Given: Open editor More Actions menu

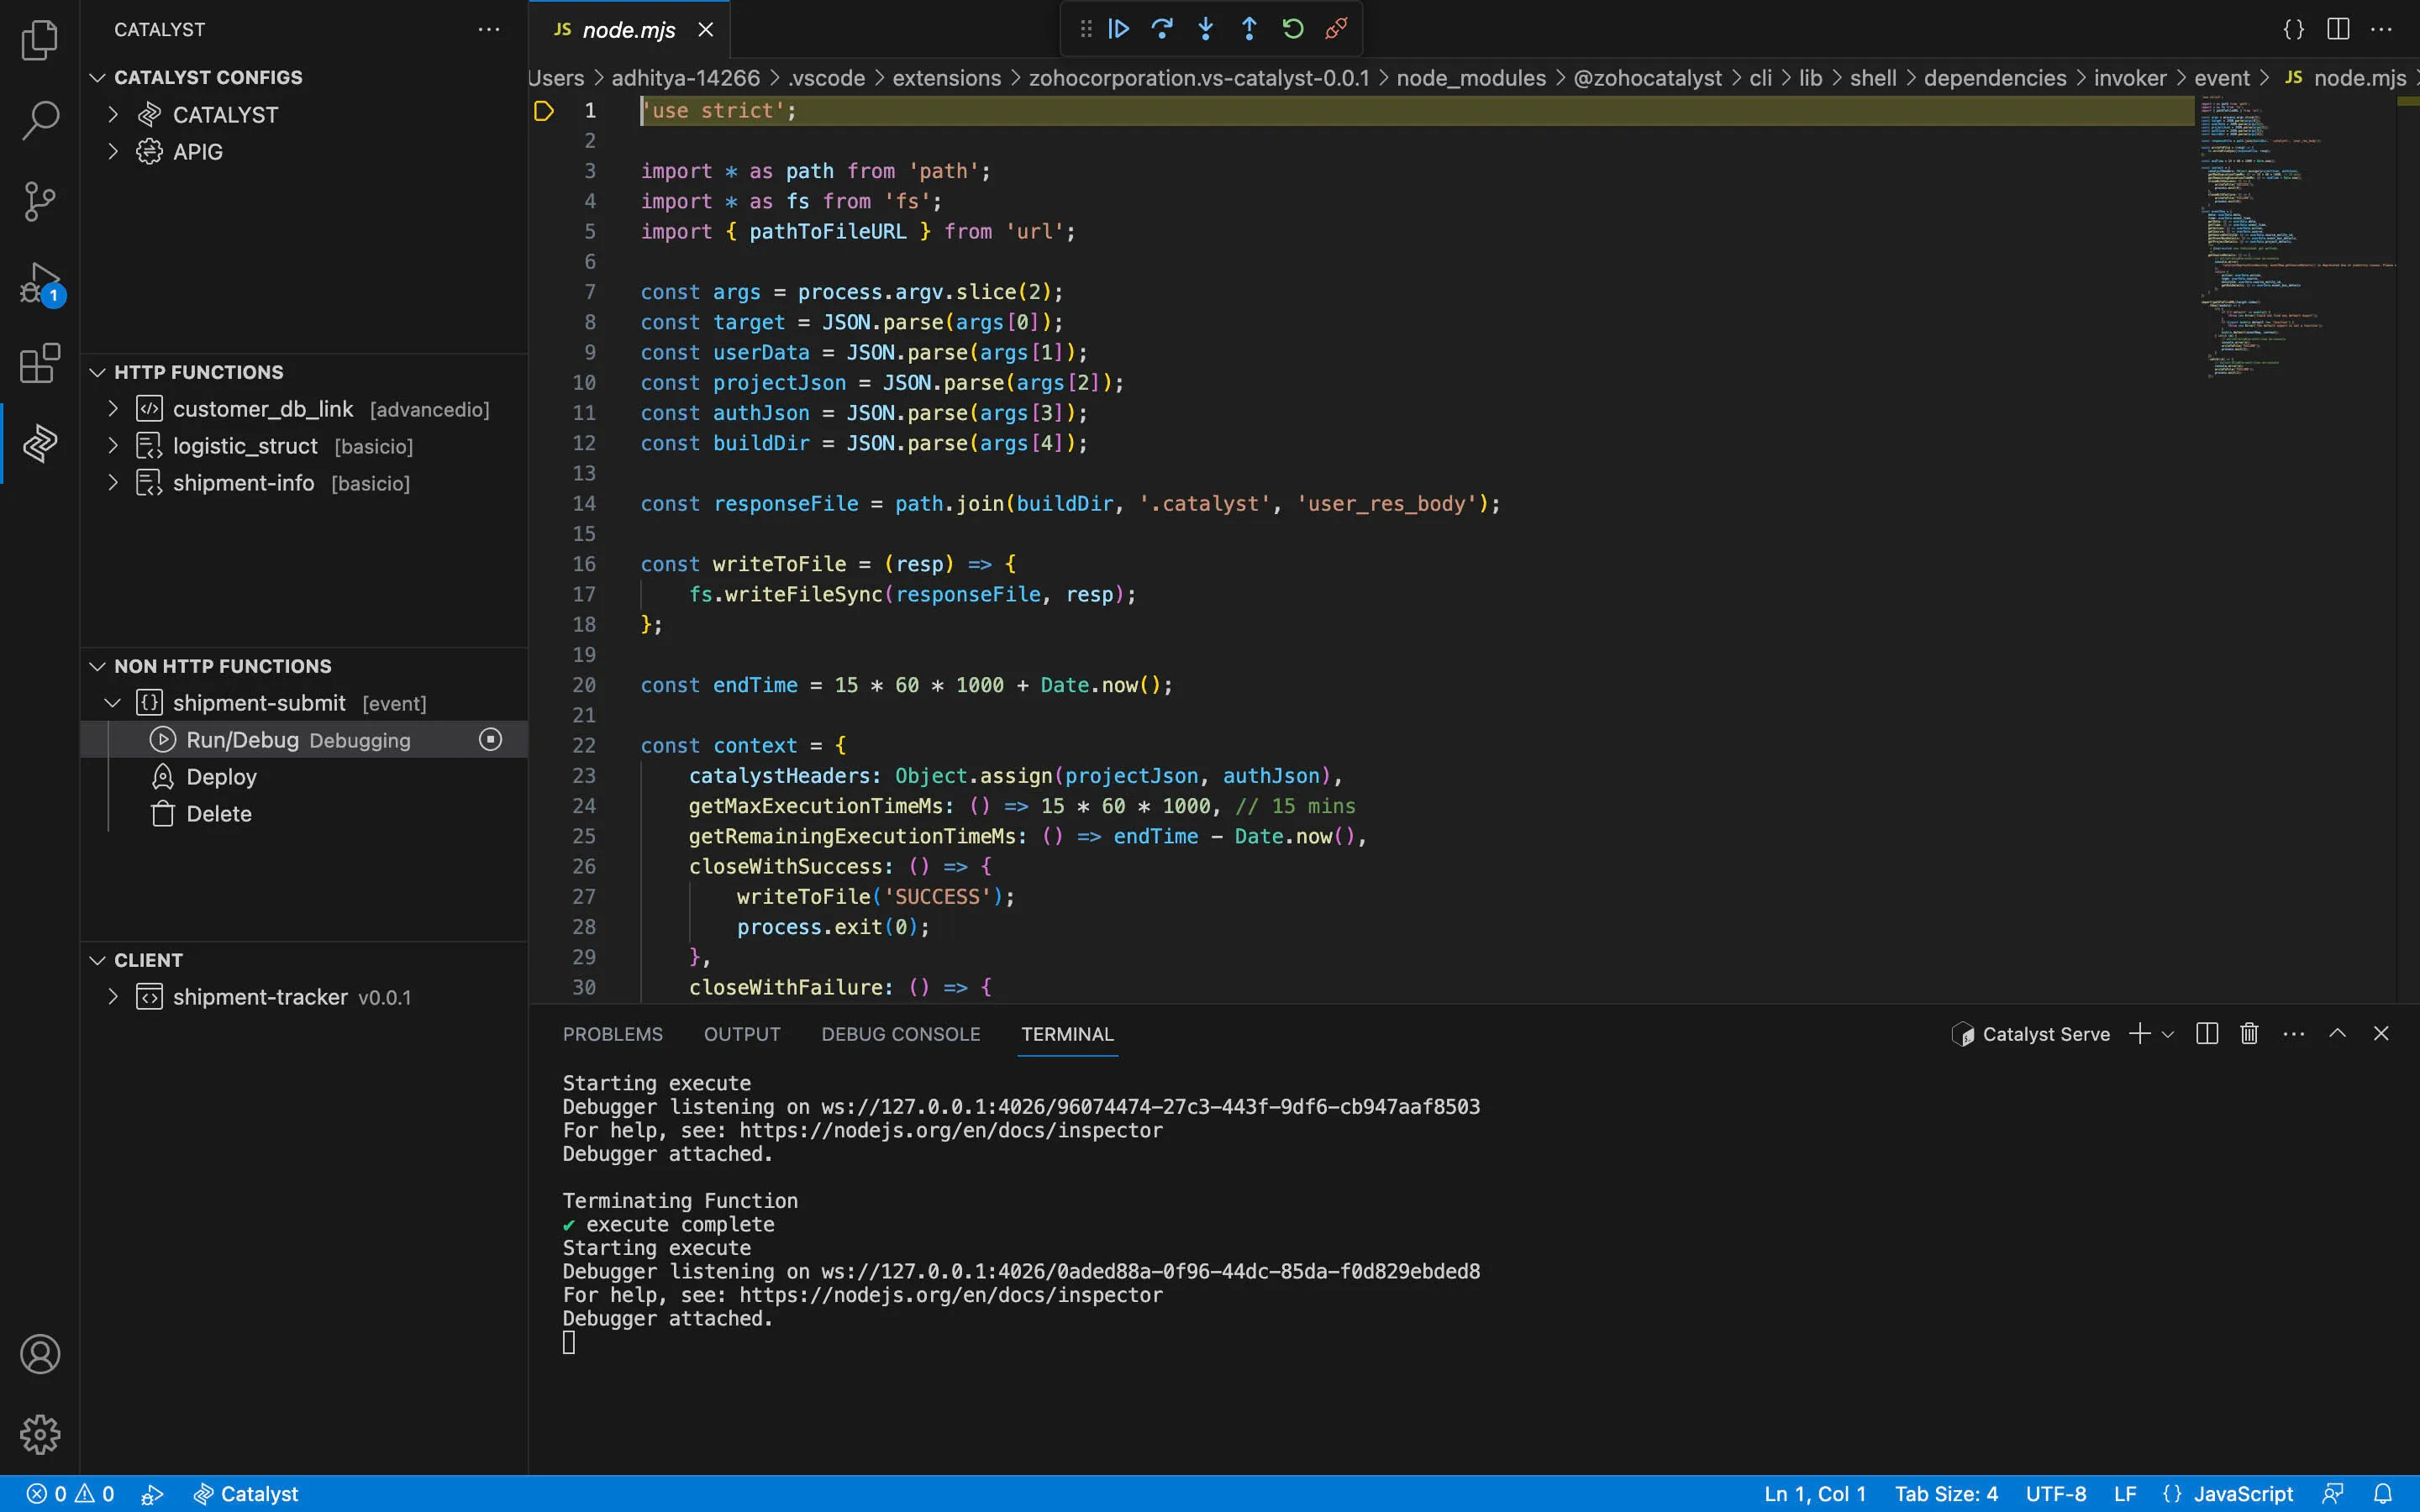Looking at the screenshot, I should [2381, 29].
